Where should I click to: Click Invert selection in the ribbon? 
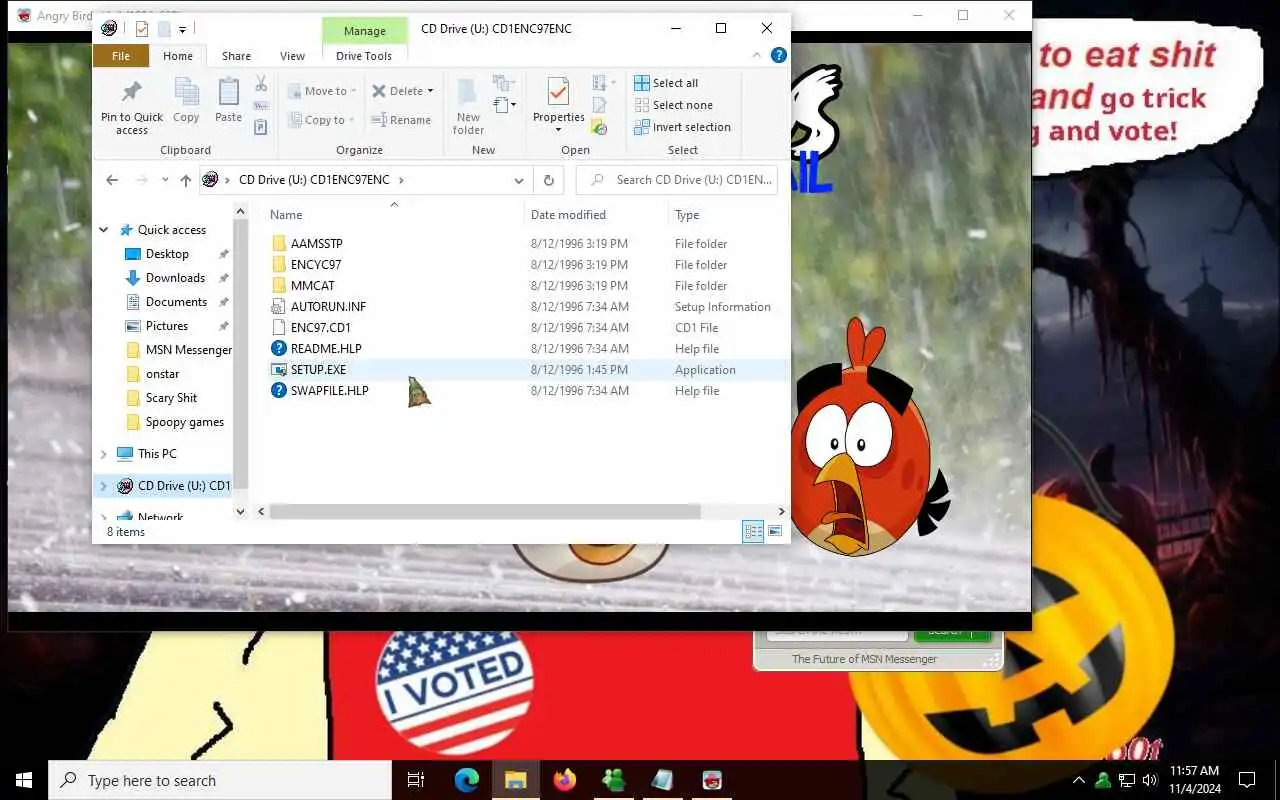[682, 127]
